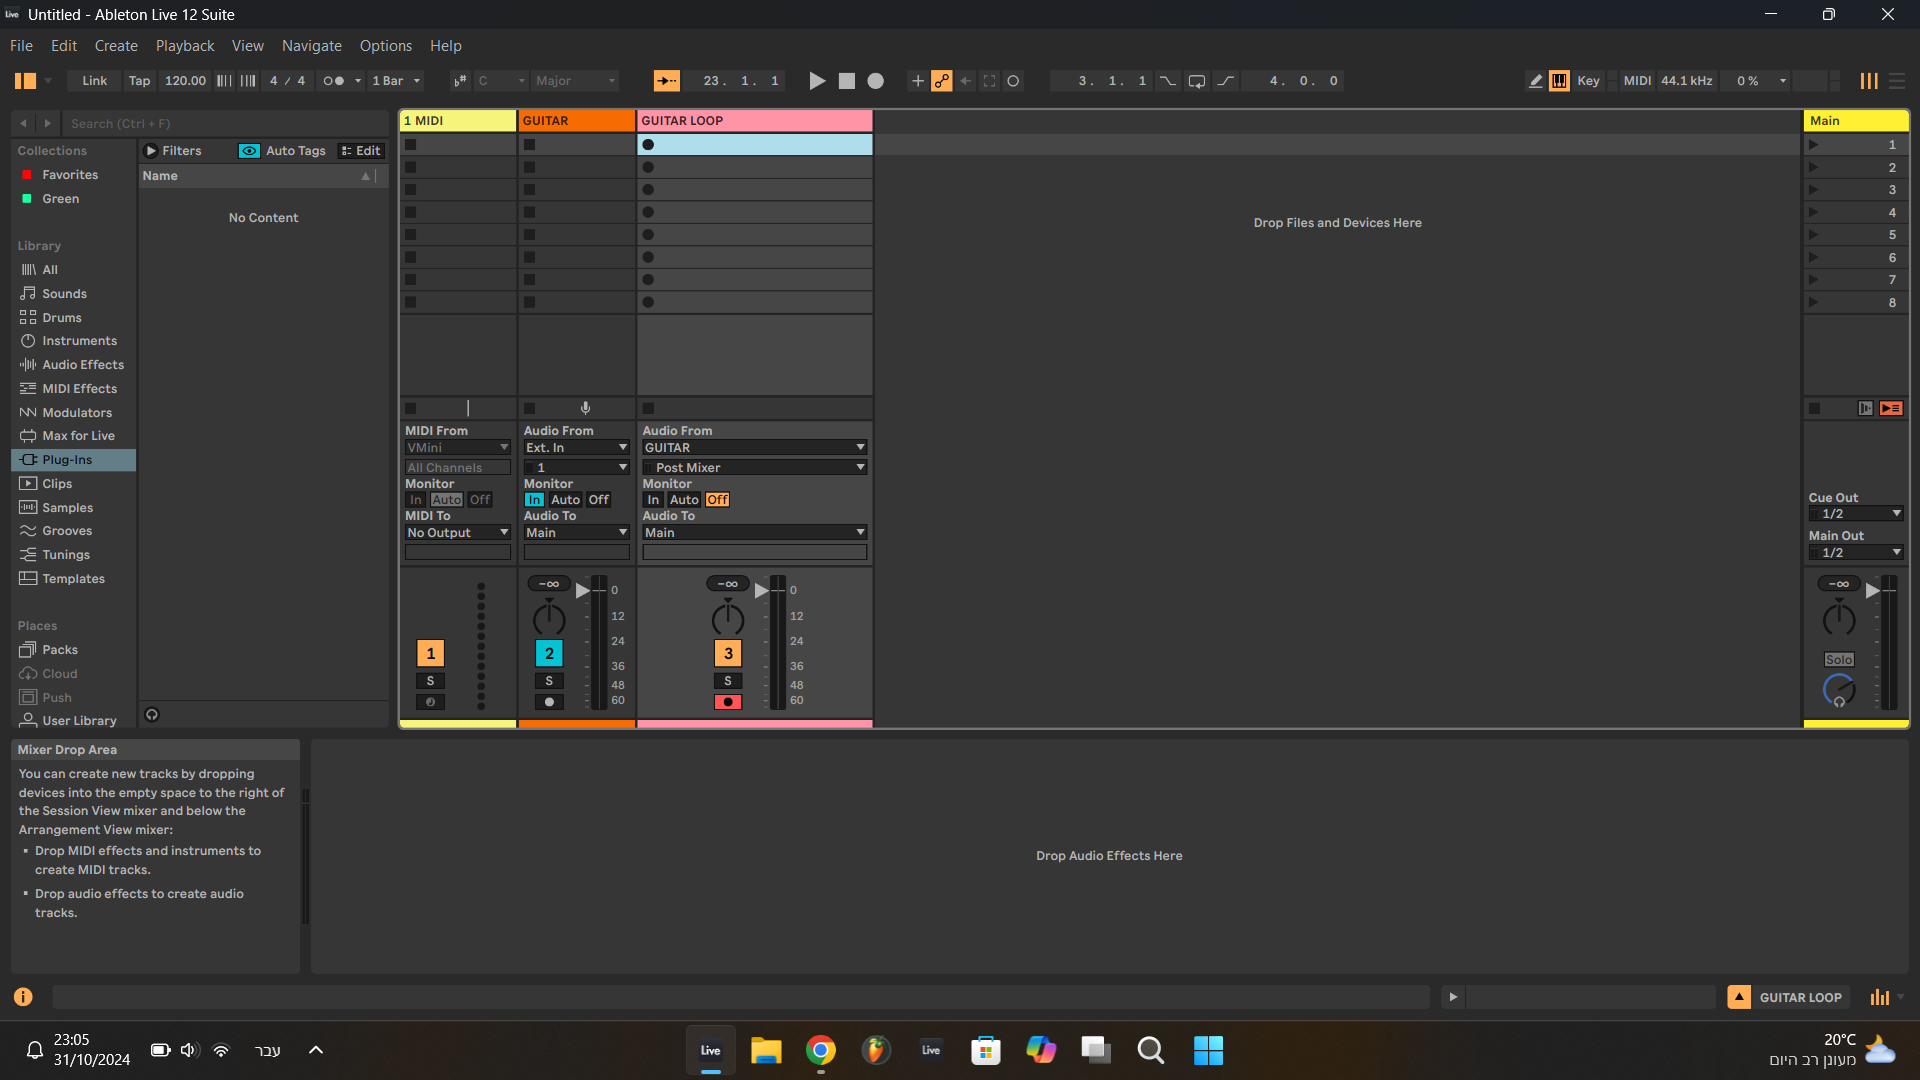Open Packs under Places
The height and width of the screenshot is (1080, 1920).
60,650
